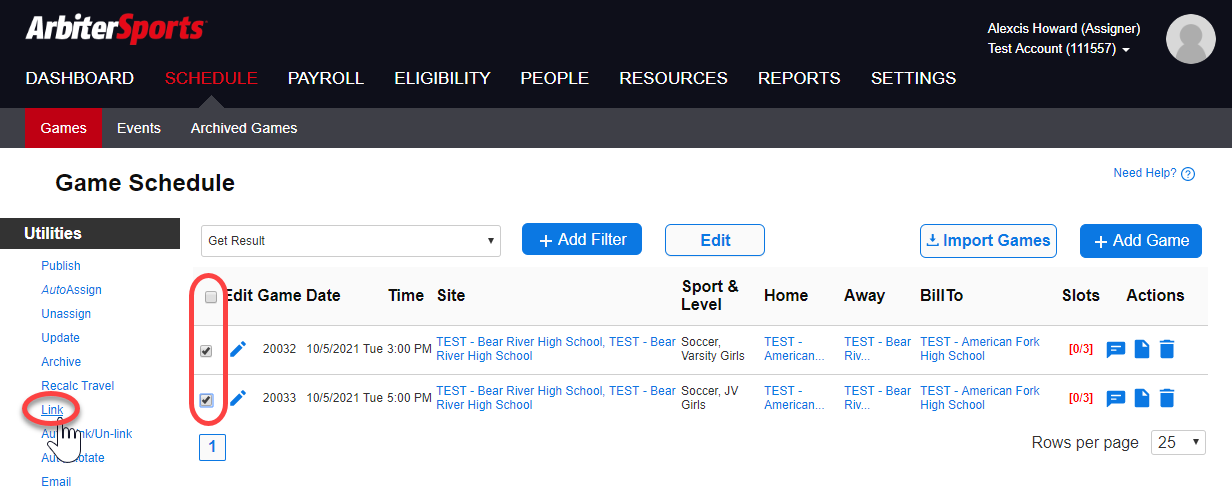
Task: Switch to the Archived Games tab
Action: point(244,128)
